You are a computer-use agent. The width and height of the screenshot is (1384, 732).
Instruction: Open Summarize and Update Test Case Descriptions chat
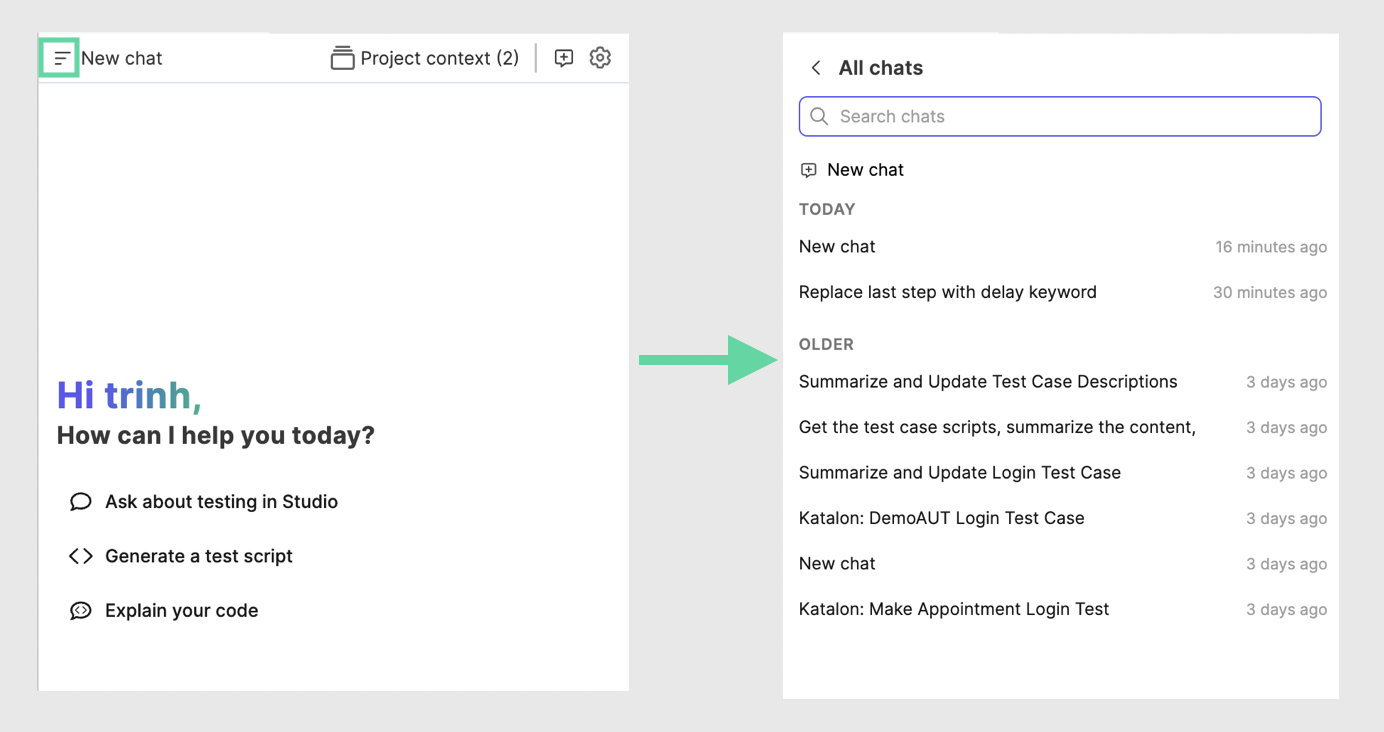(x=1063, y=382)
